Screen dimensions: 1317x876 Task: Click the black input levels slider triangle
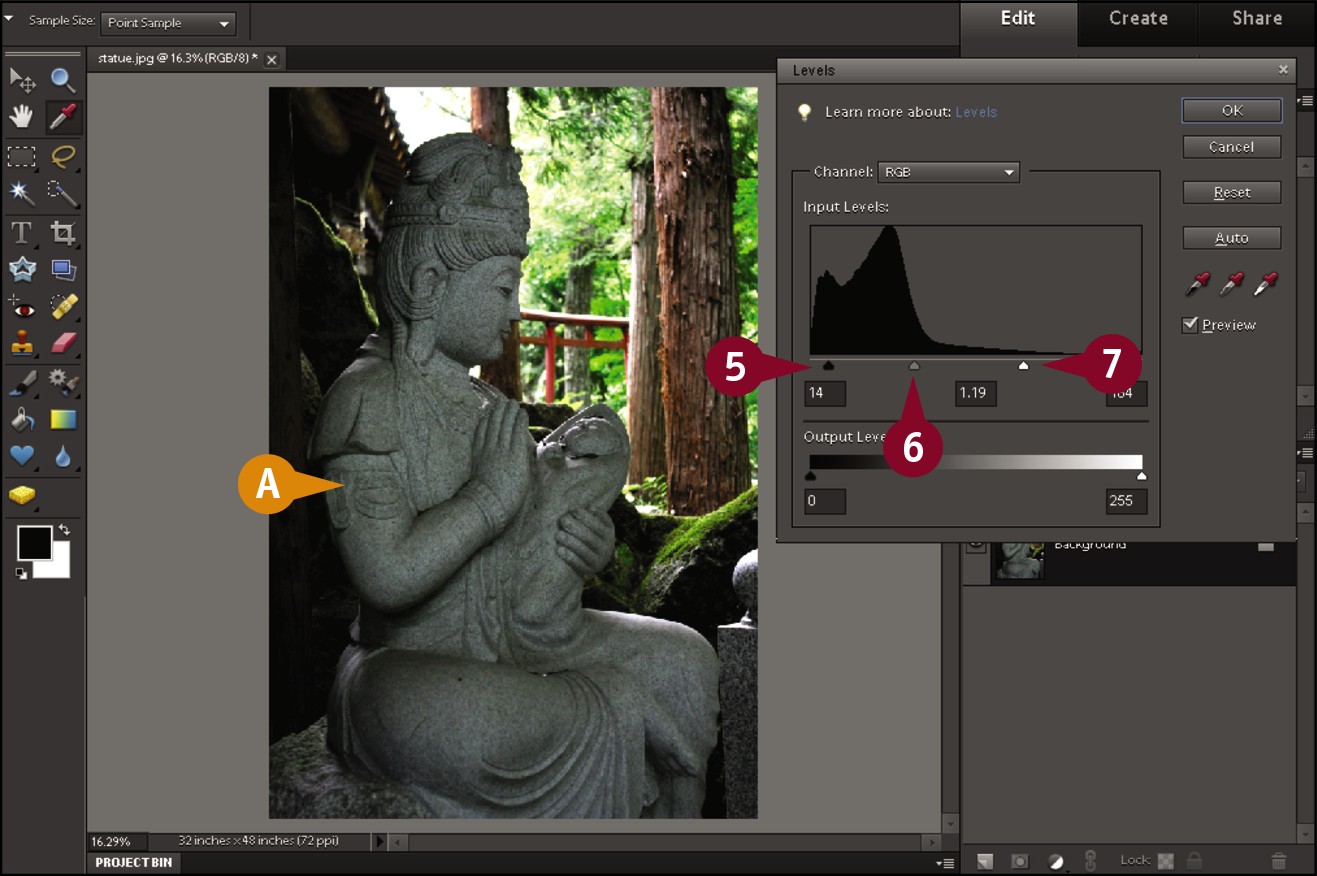[828, 366]
